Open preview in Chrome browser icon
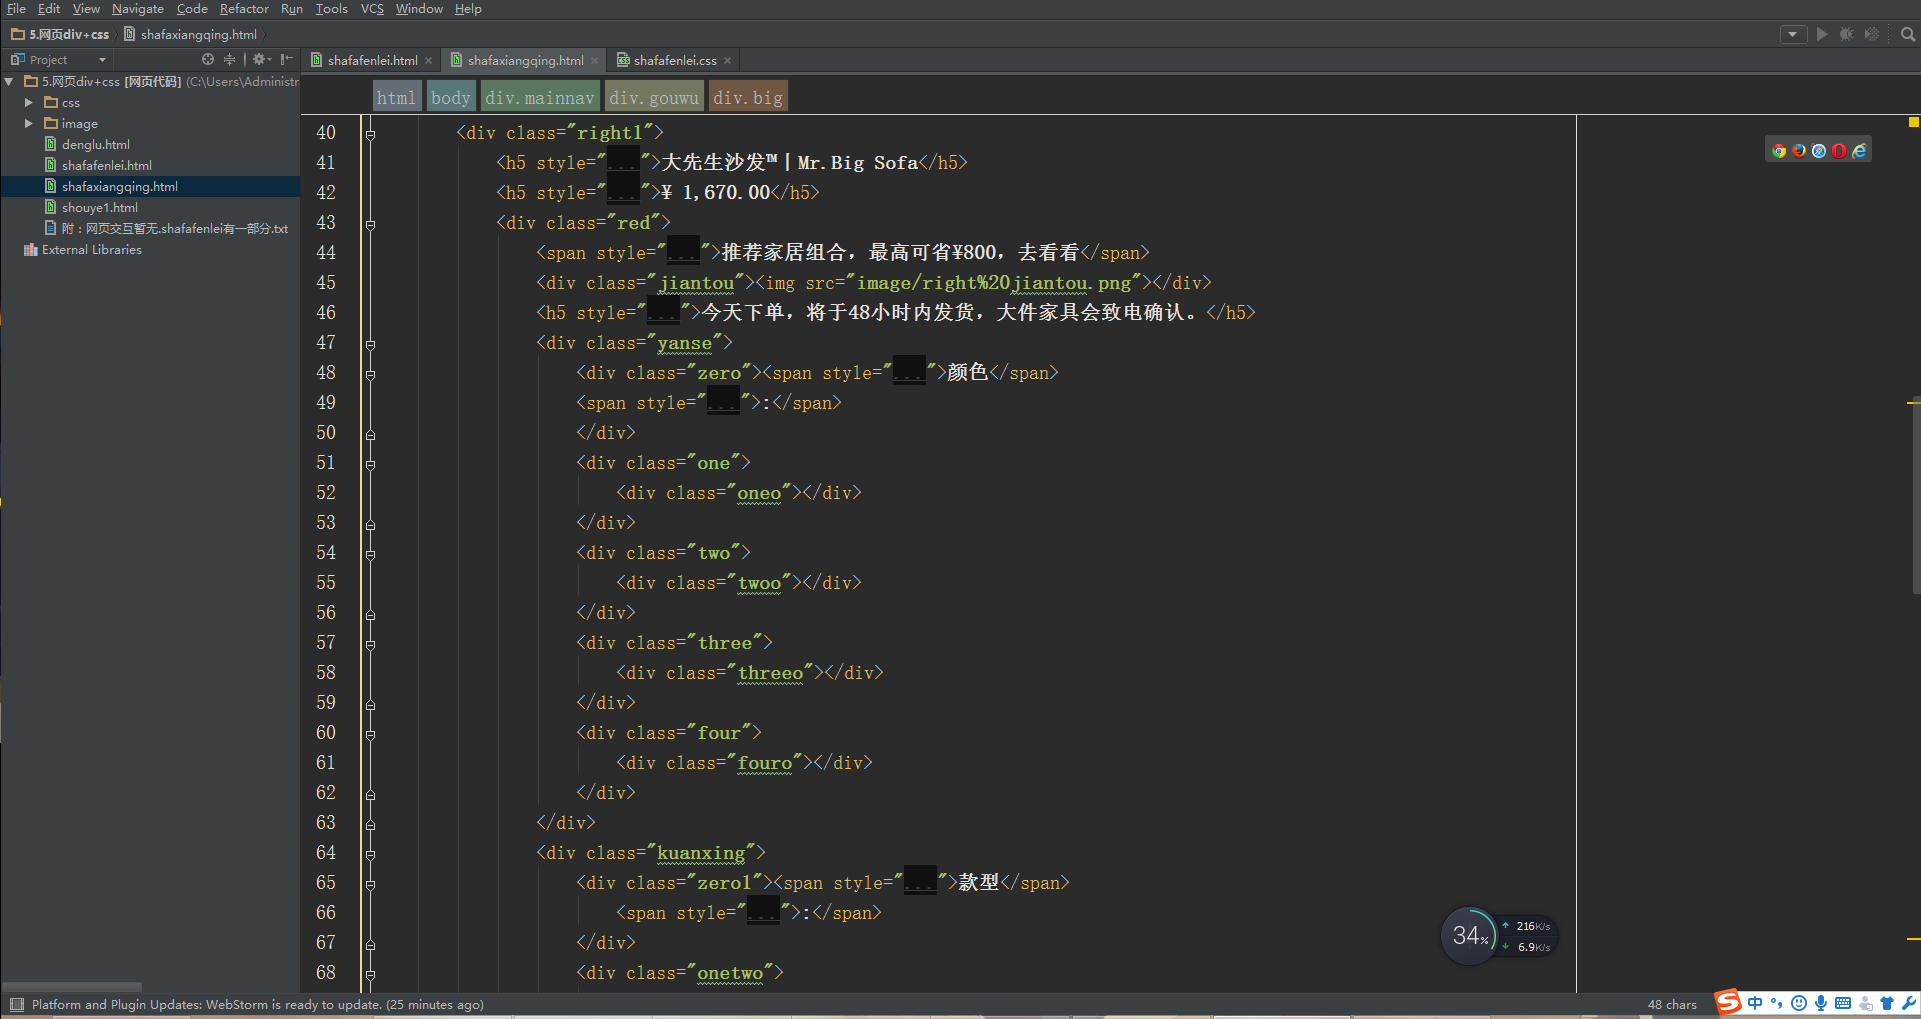The width and height of the screenshot is (1921, 1019). click(x=1779, y=151)
